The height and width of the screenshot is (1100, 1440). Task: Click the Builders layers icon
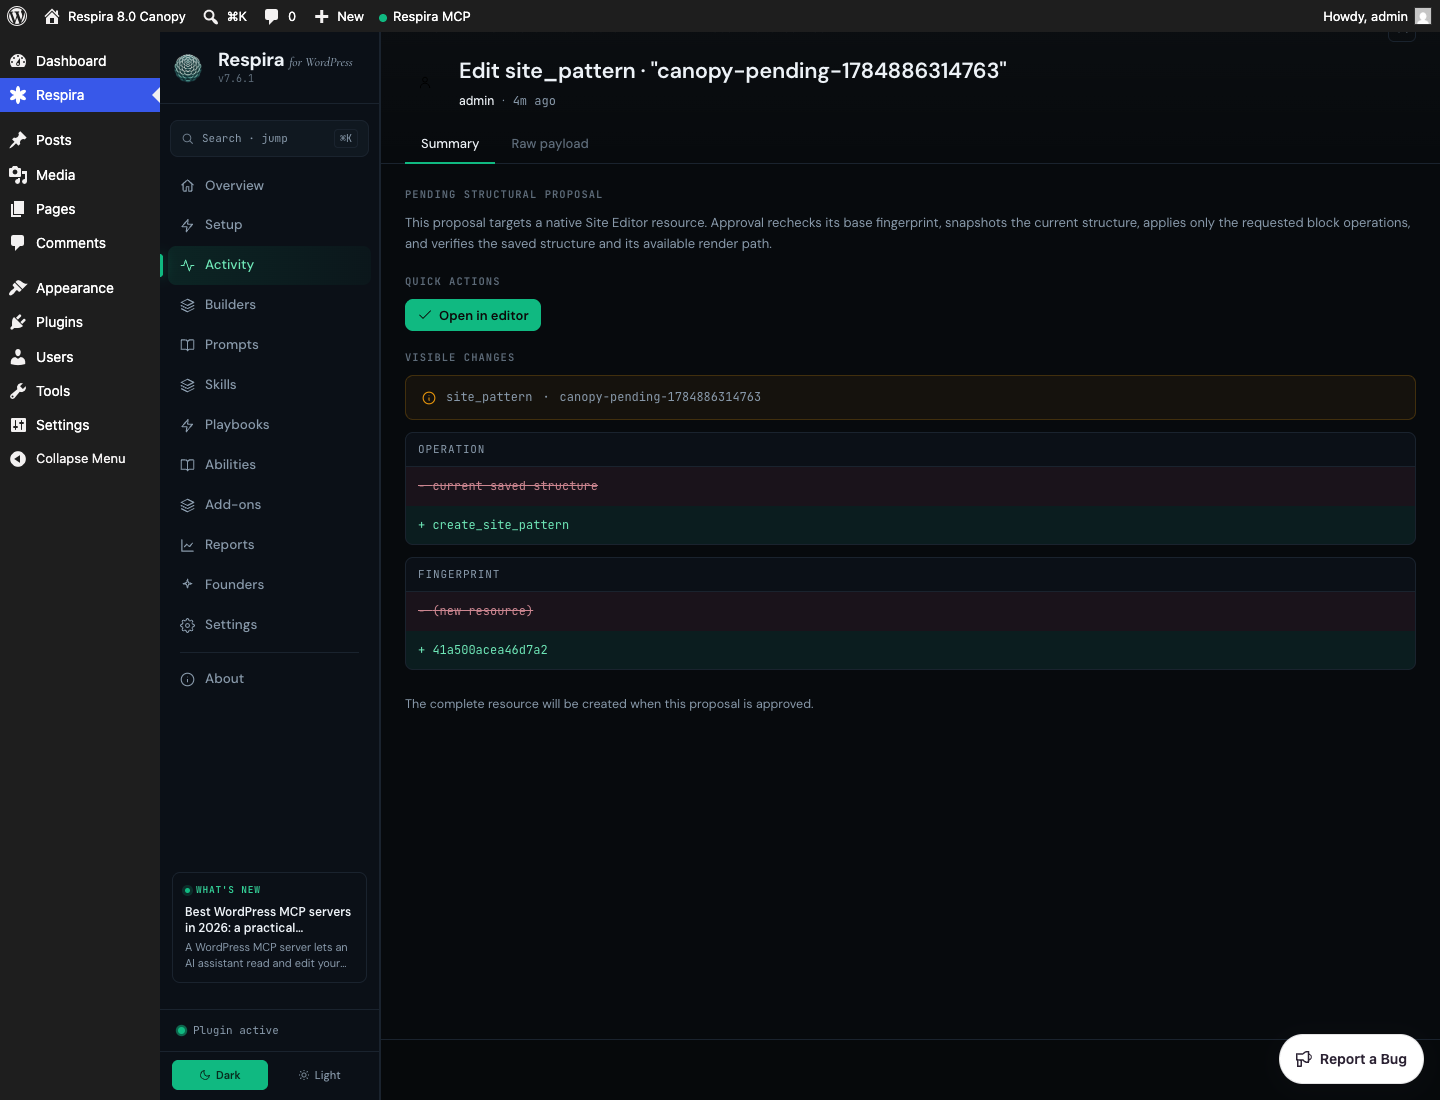coord(187,305)
